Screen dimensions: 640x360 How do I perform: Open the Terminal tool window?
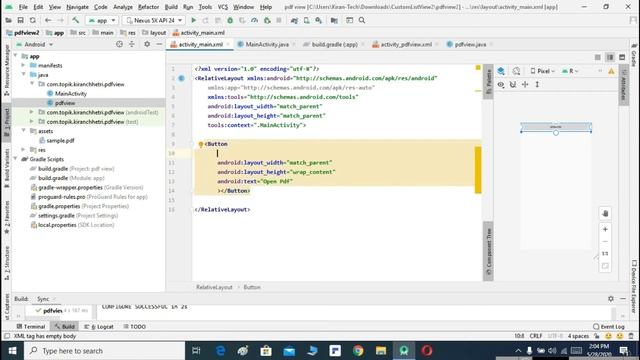click(31, 327)
